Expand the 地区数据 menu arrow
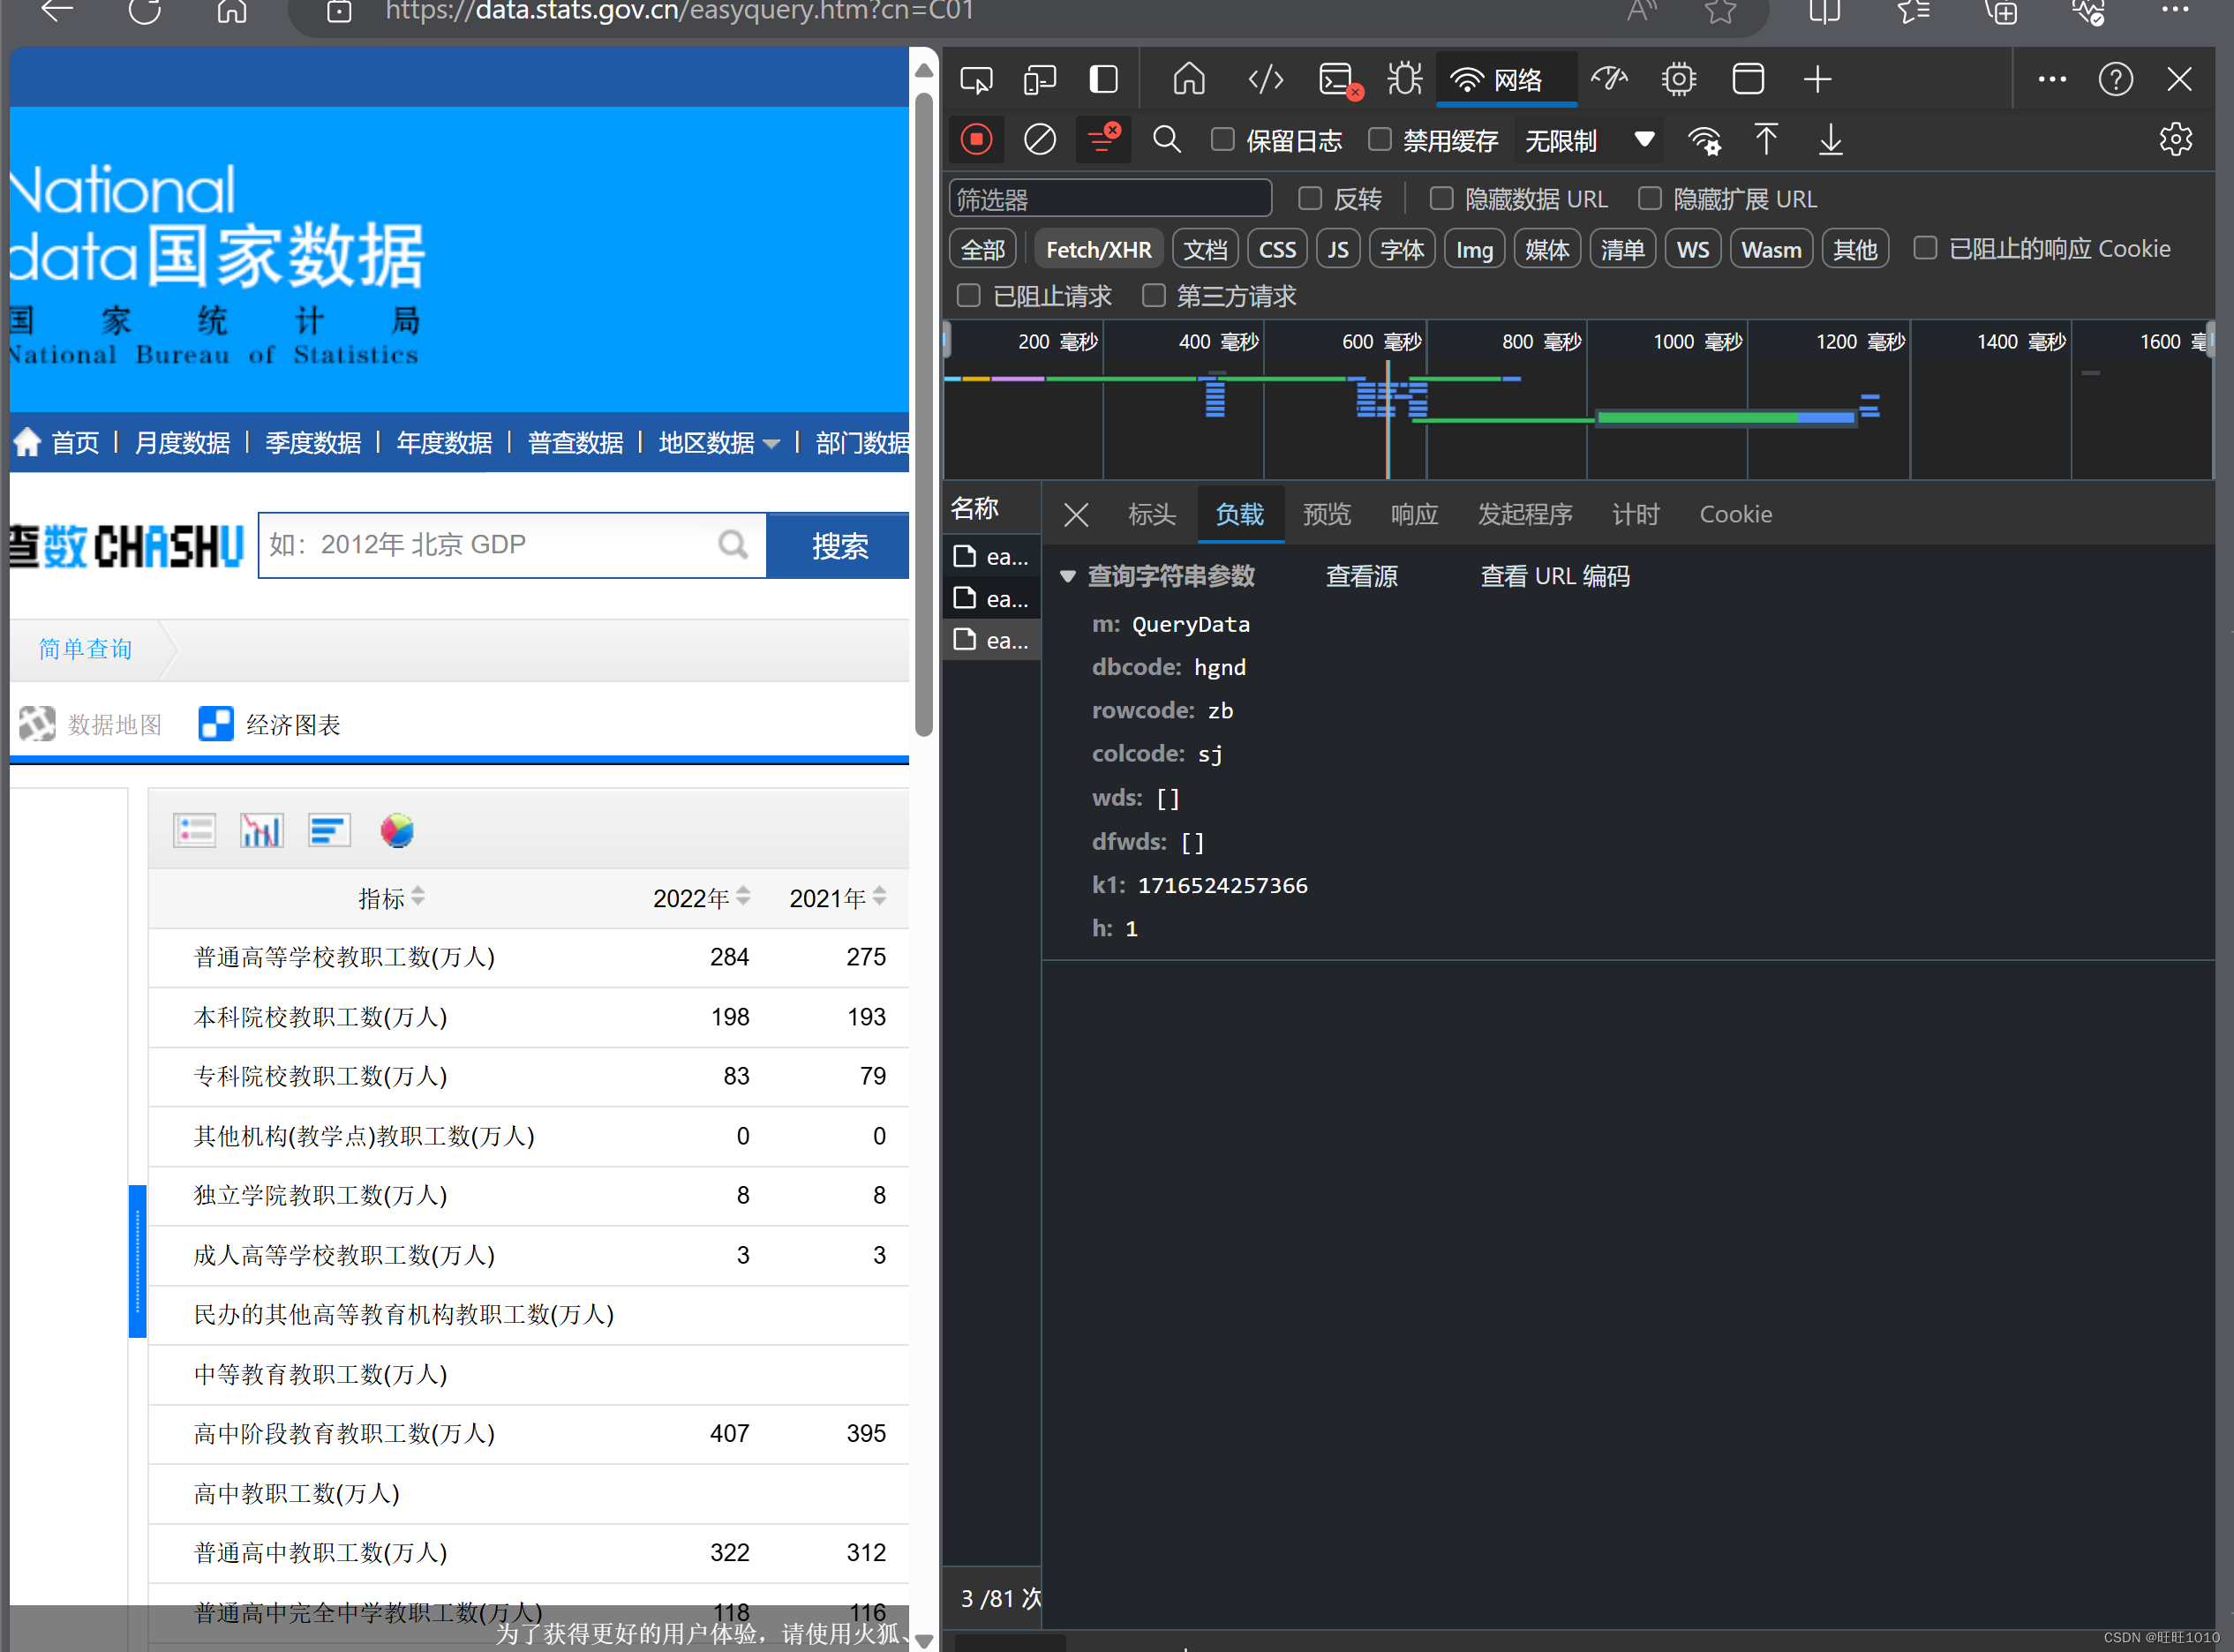The height and width of the screenshot is (1652, 2234). pyautogui.click(x=771, y=443)
